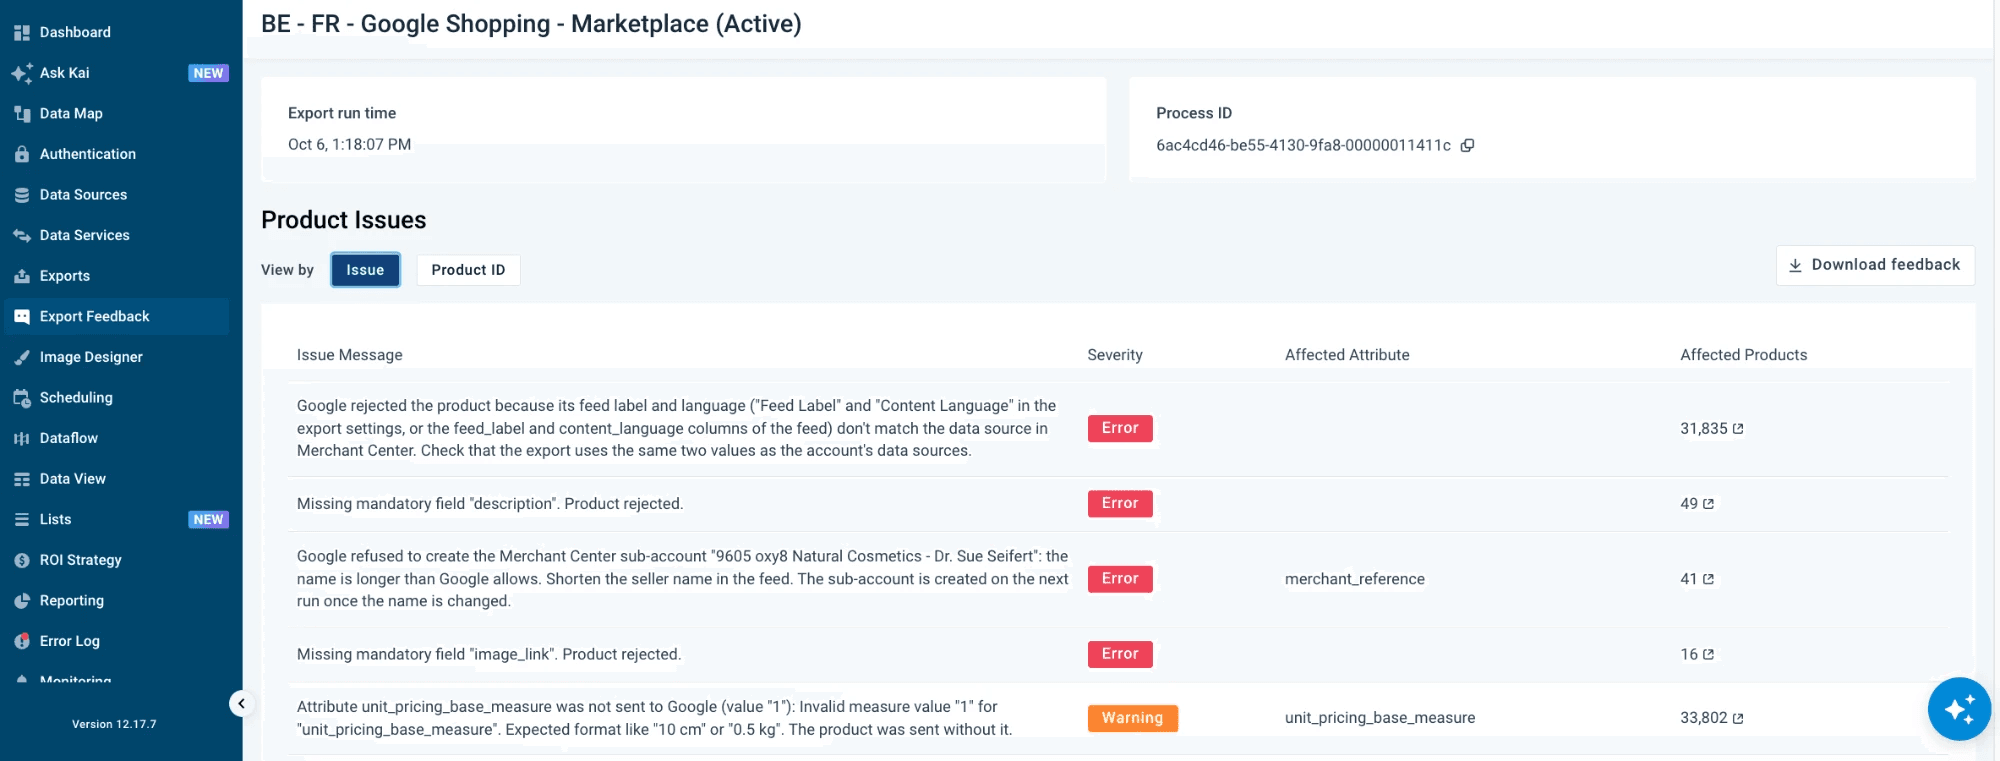Click the unit_pricing_base_measure attribute cell
This screenshot has height=761, width=2000.
tap(1380, 718)
